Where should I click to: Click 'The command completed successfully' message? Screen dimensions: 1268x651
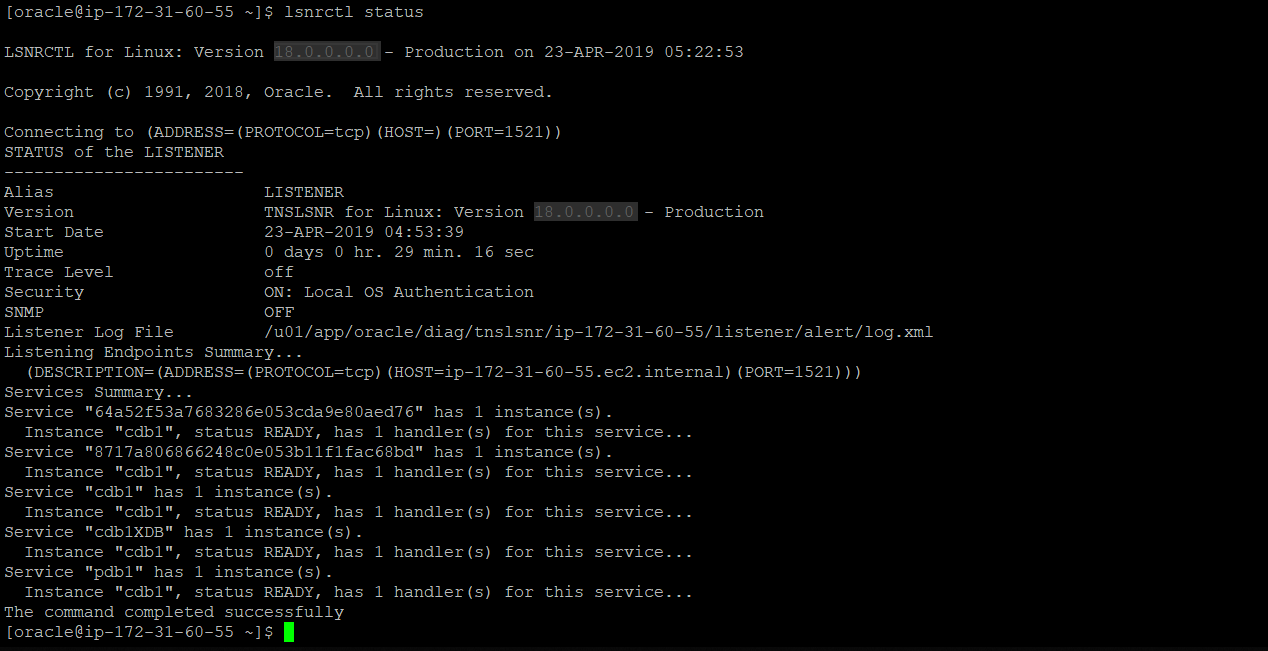174,612
